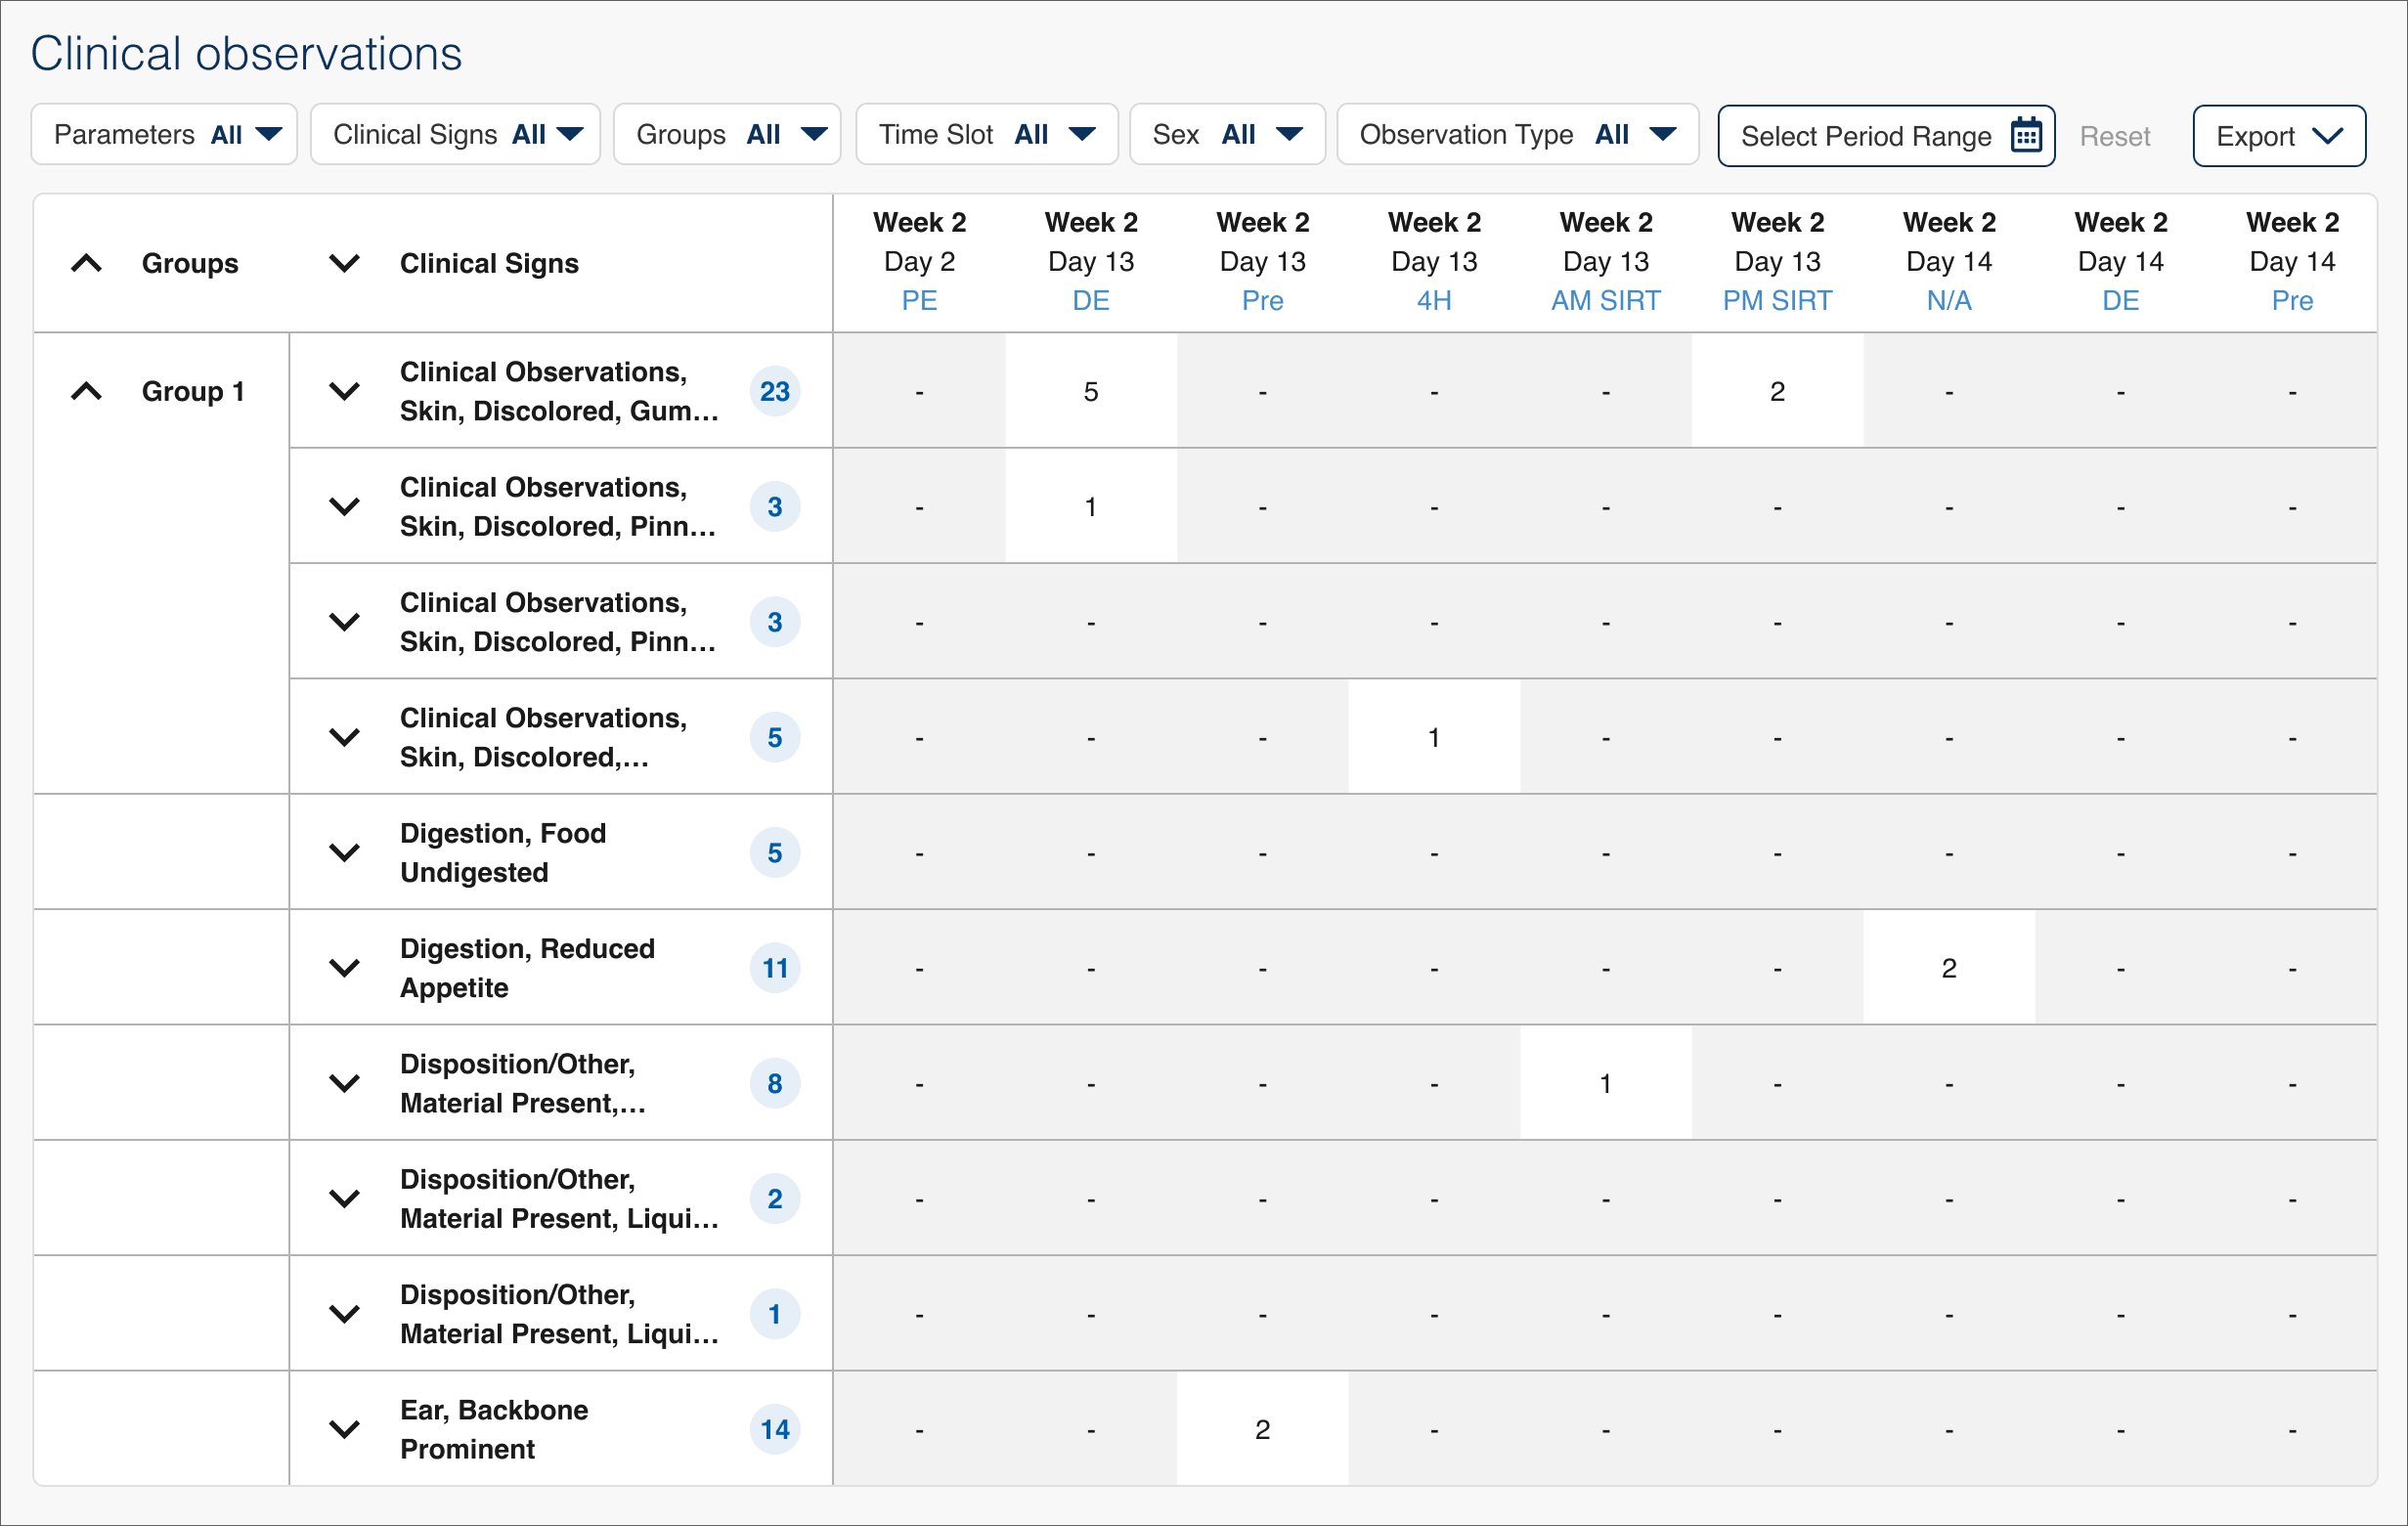The image size is (2408, 1526).
Task: Click the Ear, Backbone Prominent label
Action: coord(494,1429)
